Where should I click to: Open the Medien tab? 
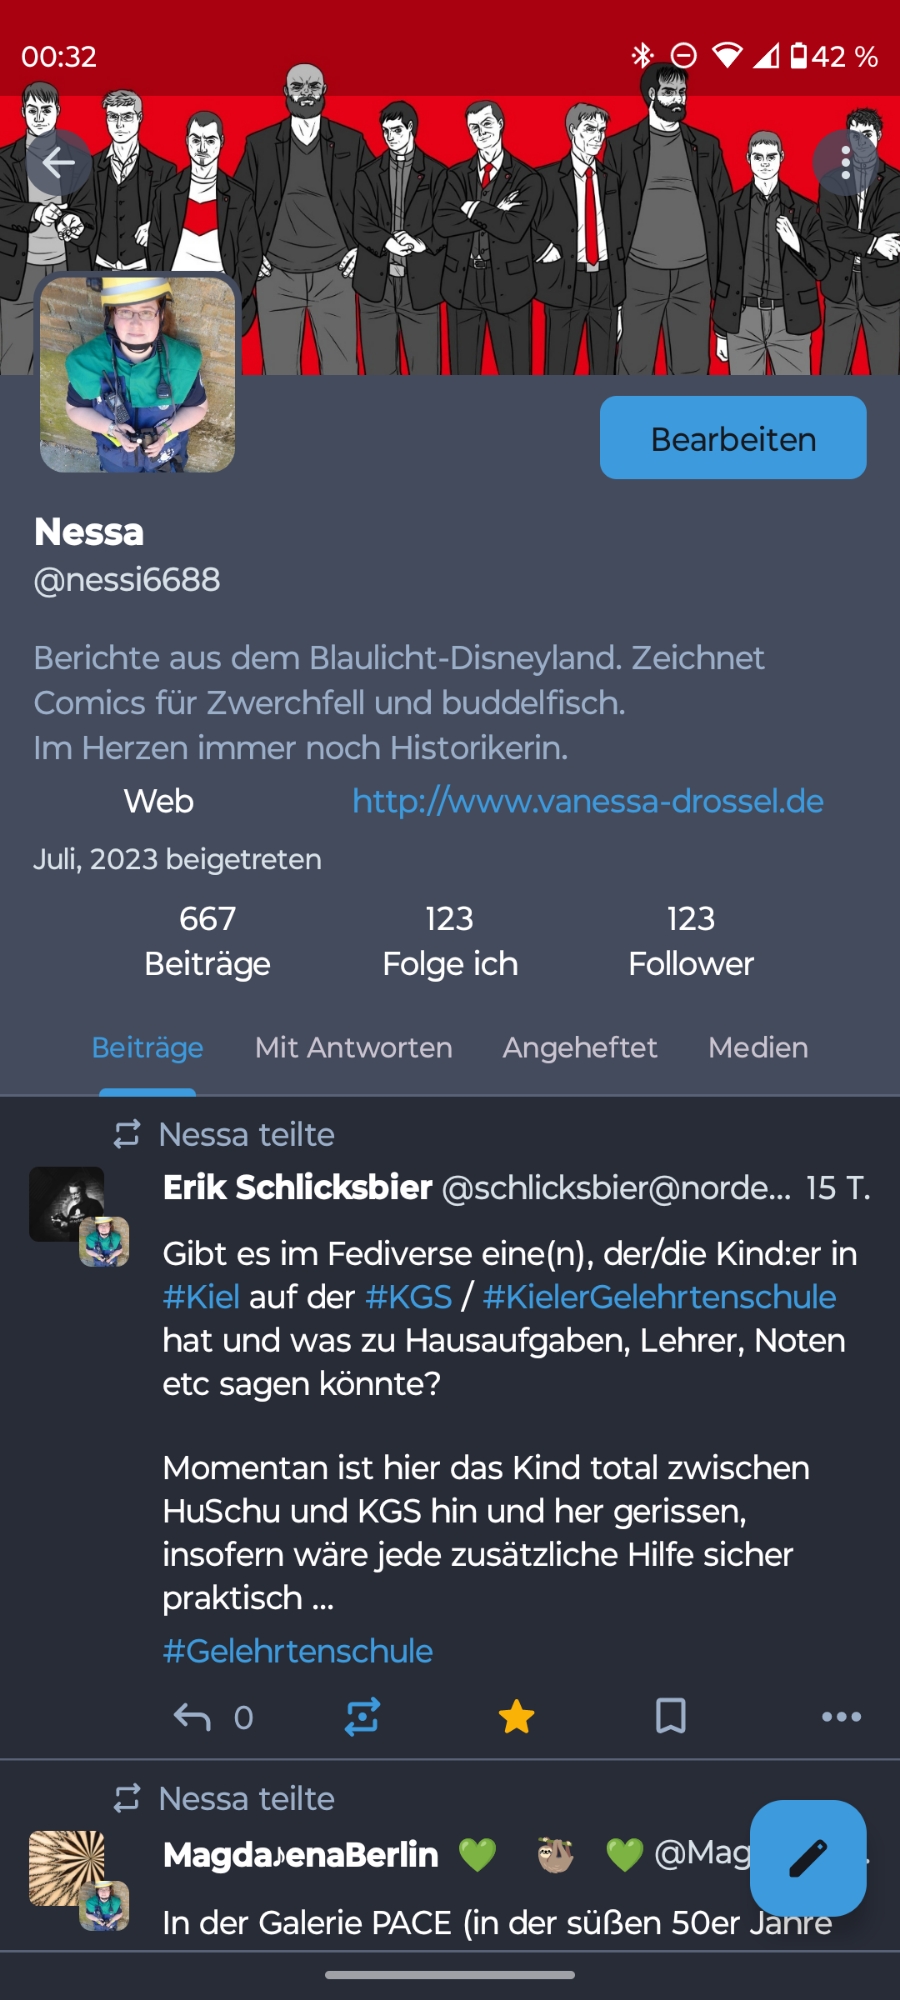tap(758, 1048)
